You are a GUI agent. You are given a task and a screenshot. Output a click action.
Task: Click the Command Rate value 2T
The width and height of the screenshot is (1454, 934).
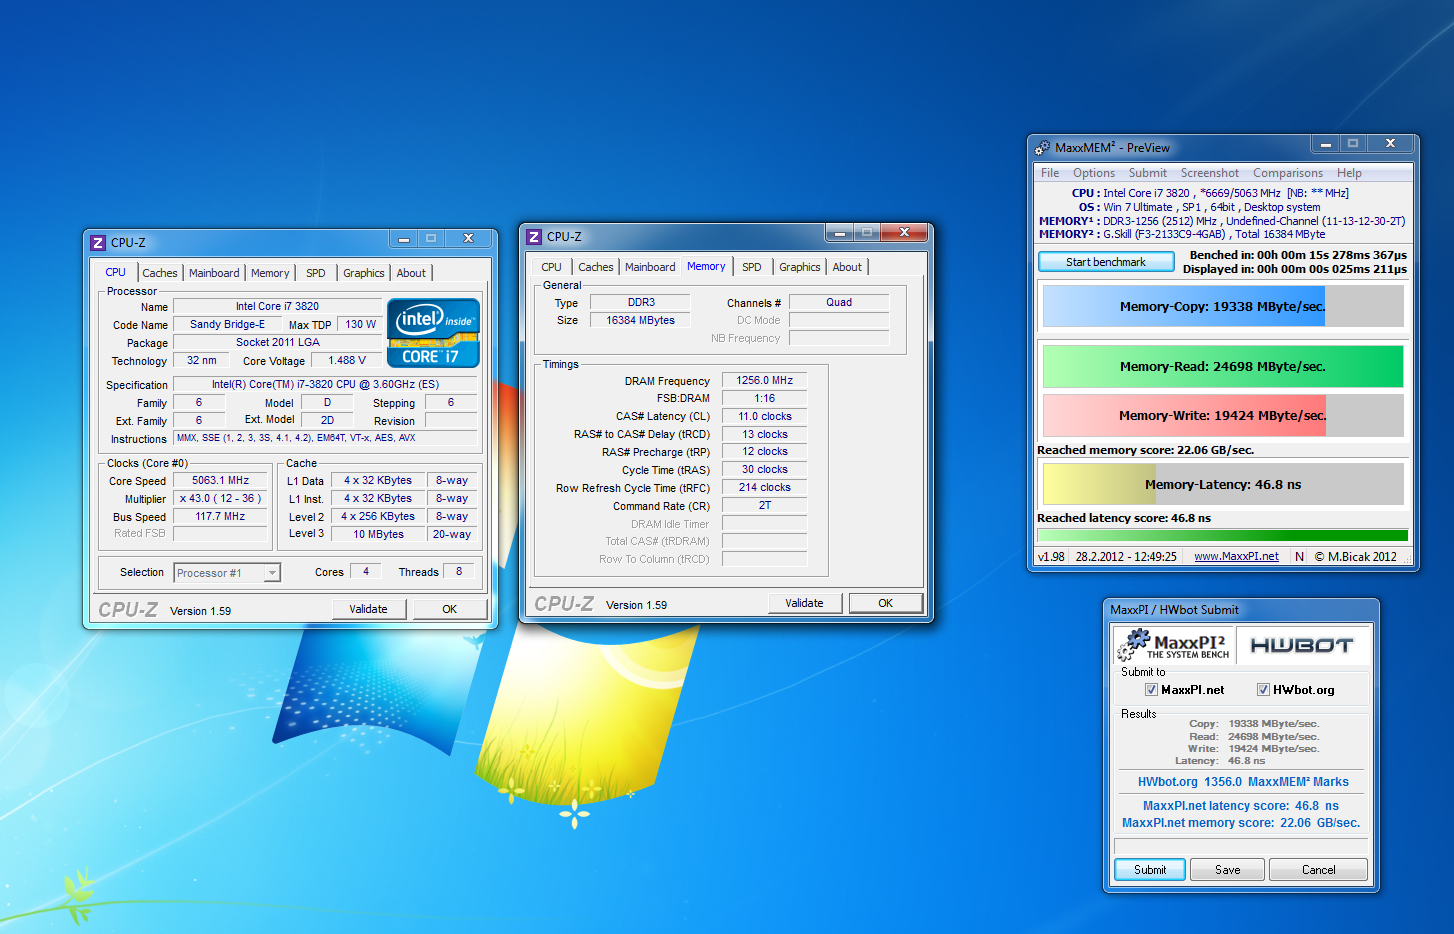click(x=764, y=506)
